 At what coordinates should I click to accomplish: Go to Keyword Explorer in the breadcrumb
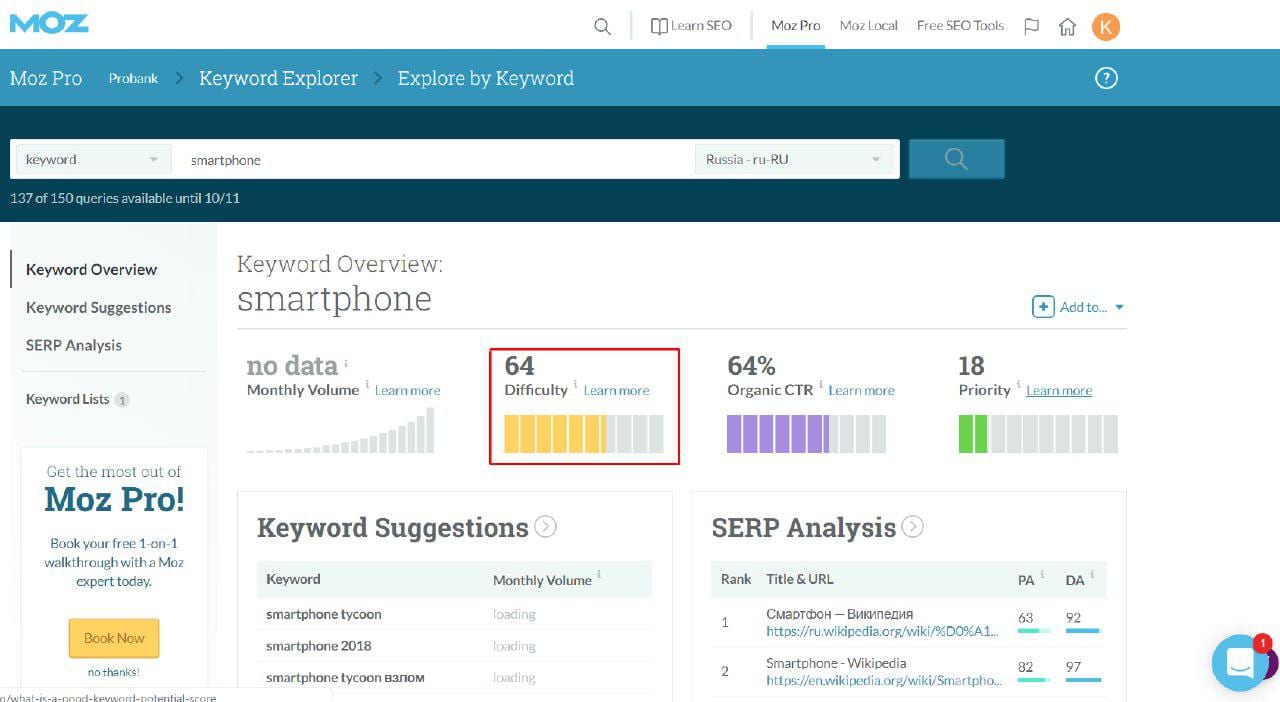278,78
